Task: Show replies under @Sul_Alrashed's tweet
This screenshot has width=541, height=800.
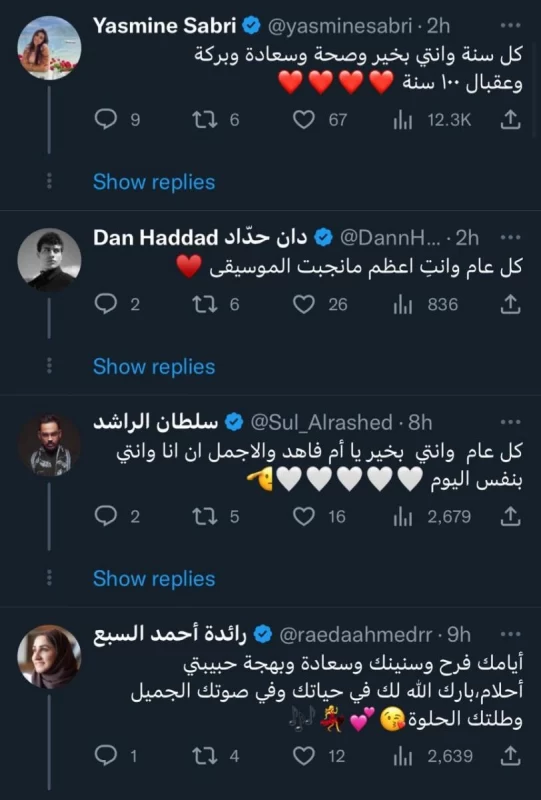Action: pyautogui.click(x=154, y=579)
